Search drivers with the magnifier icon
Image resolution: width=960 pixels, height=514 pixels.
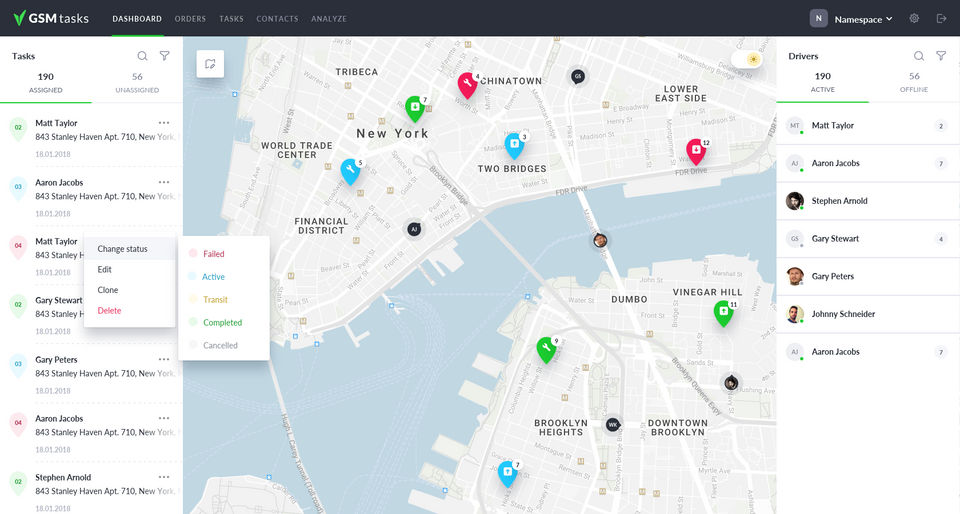tap(919, 56)
